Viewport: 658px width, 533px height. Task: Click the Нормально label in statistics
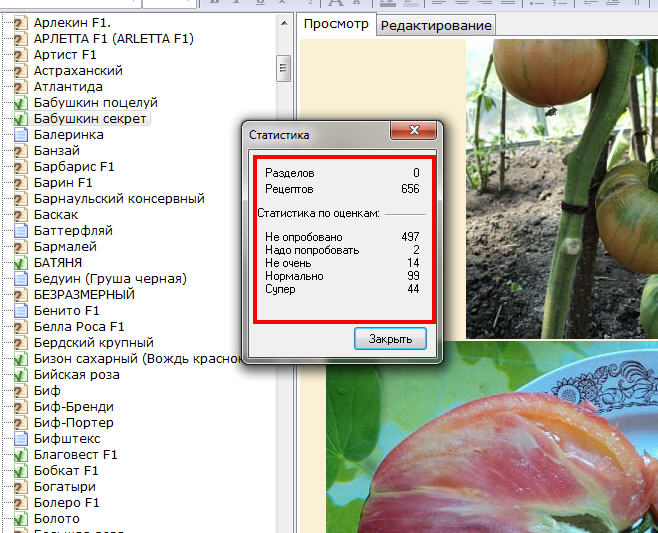point(294,276)
